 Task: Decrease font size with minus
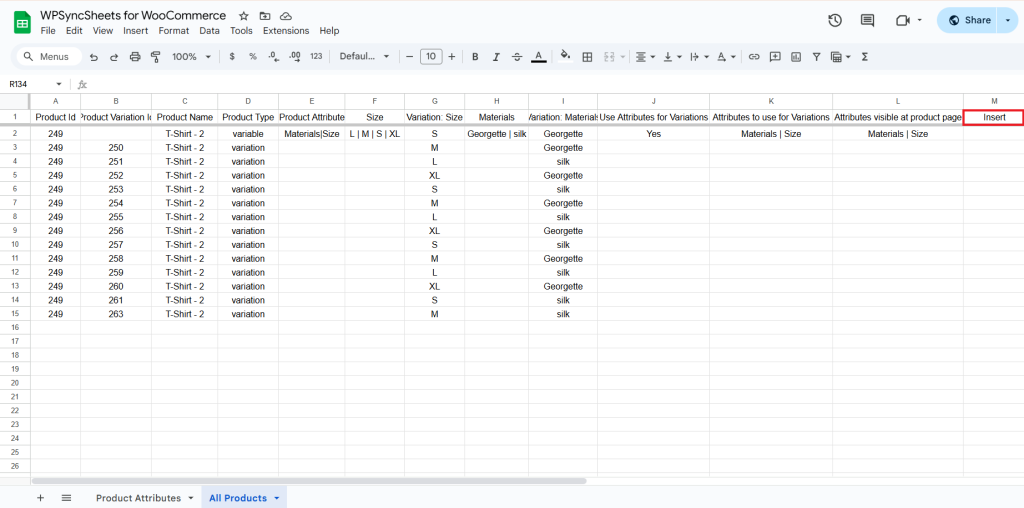(x=409, y=57)
